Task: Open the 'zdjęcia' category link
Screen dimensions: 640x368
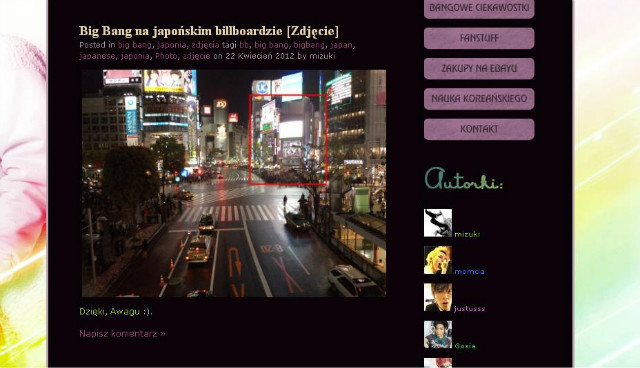Action: coord(205,45)
